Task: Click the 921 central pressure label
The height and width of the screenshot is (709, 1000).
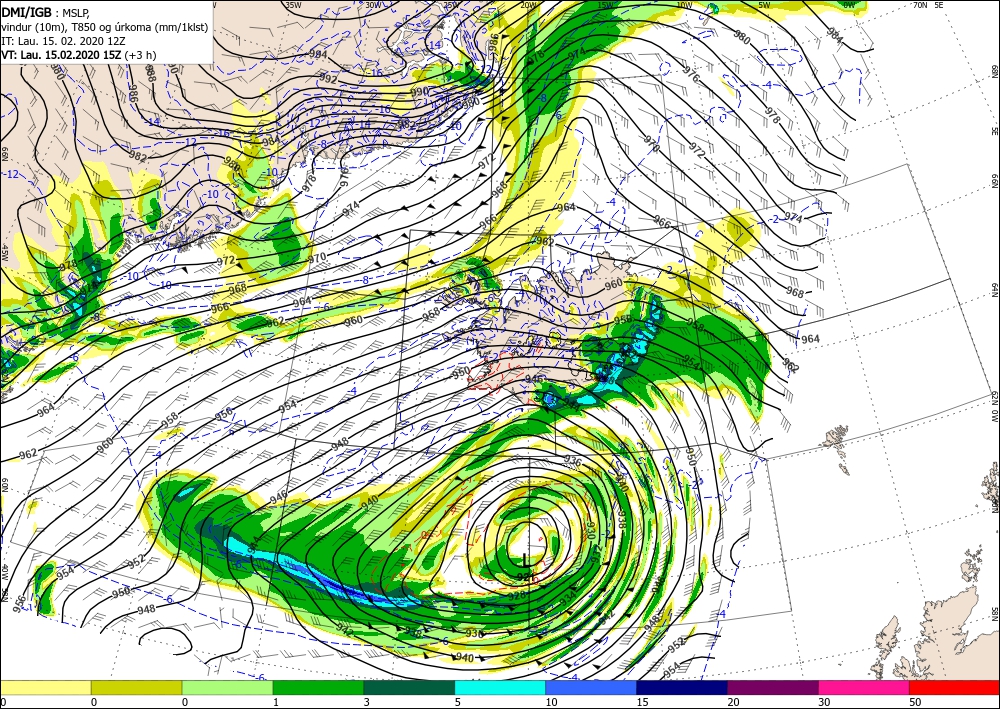Action: [x=526, y=577]
